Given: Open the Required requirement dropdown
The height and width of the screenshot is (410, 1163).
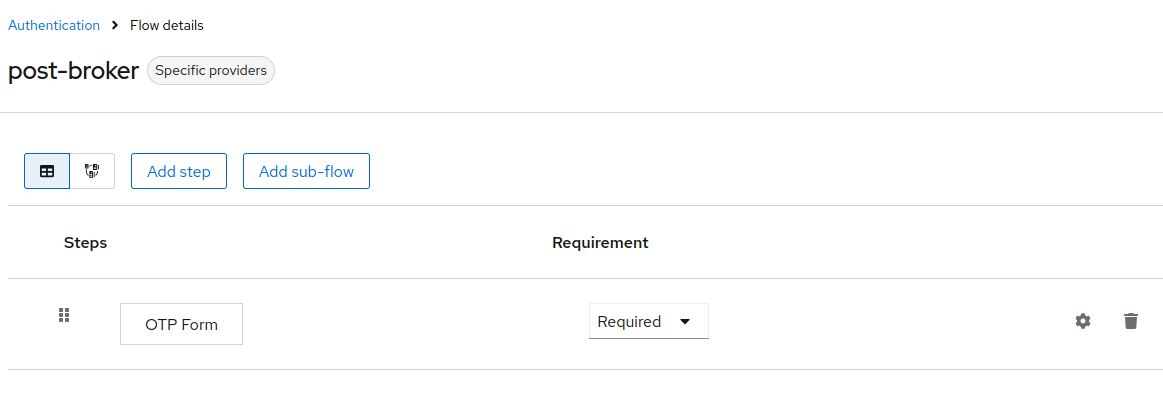Looking at the screenshot, I should (x=648, y=322).
